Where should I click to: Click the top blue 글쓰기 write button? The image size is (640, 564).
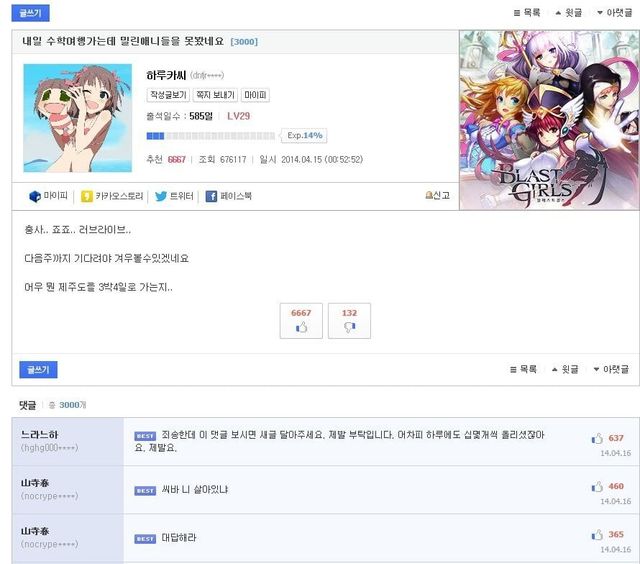point(31,13)
